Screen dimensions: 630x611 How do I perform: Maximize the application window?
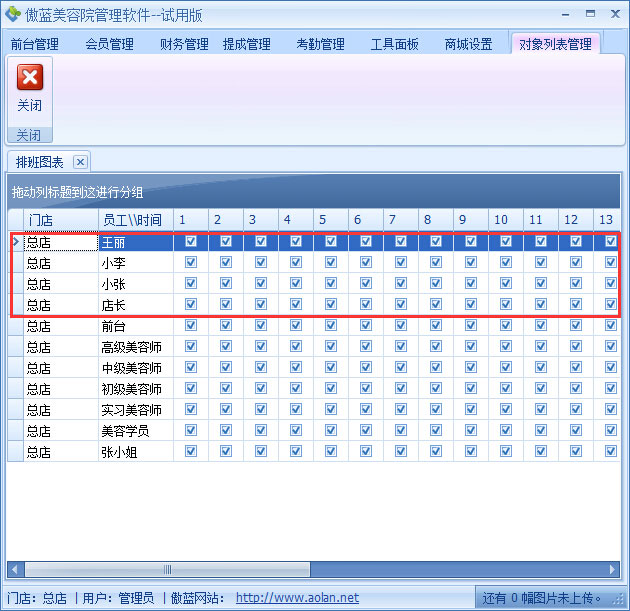590,13
